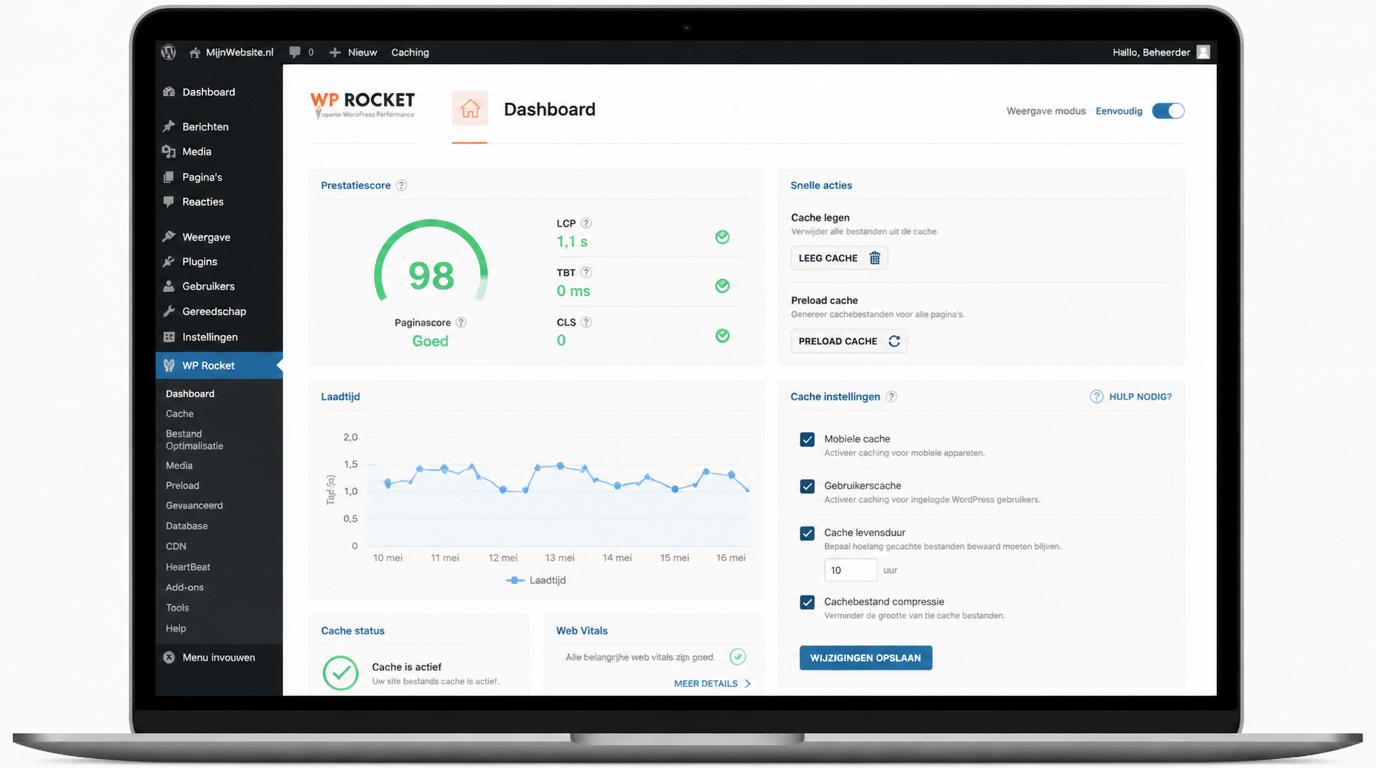Image resolution: width=1376 pixels, height=768 pixels.
Task: Uncheck the Cachebestand compressie checkbox
Action: (x=807, y=602)
